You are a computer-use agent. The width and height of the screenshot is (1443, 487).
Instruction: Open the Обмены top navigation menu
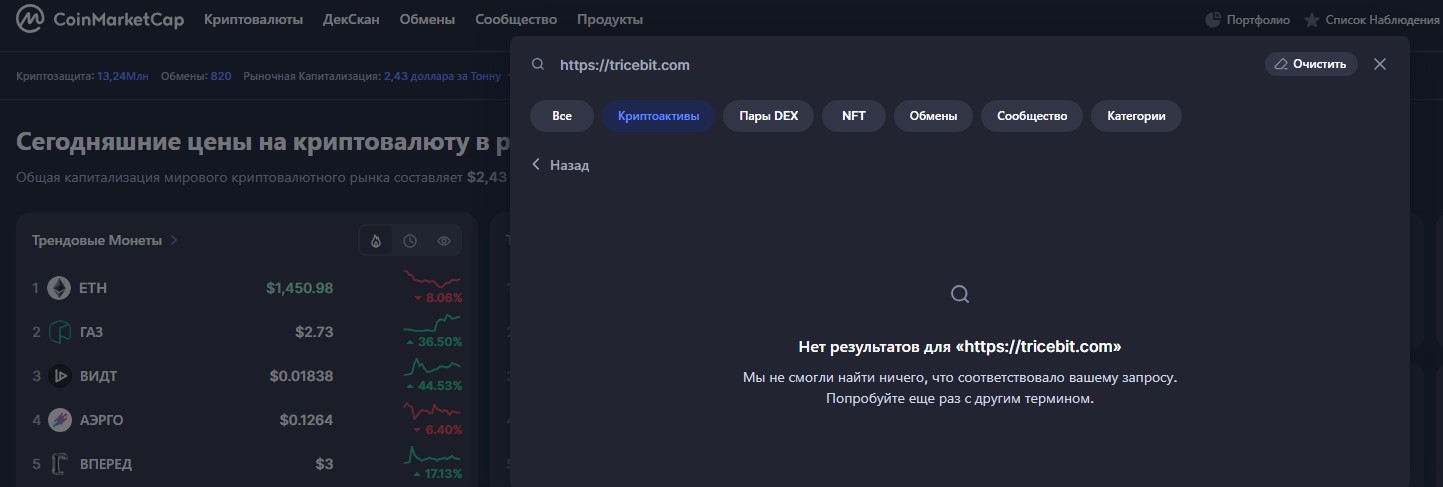[x=427, y=19]
